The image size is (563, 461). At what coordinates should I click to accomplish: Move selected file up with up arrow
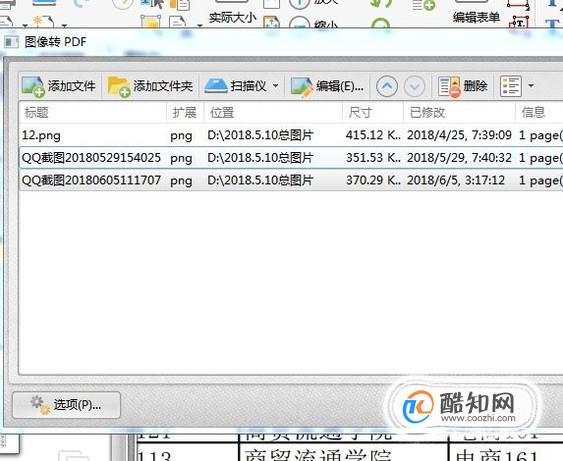point(387,86)
